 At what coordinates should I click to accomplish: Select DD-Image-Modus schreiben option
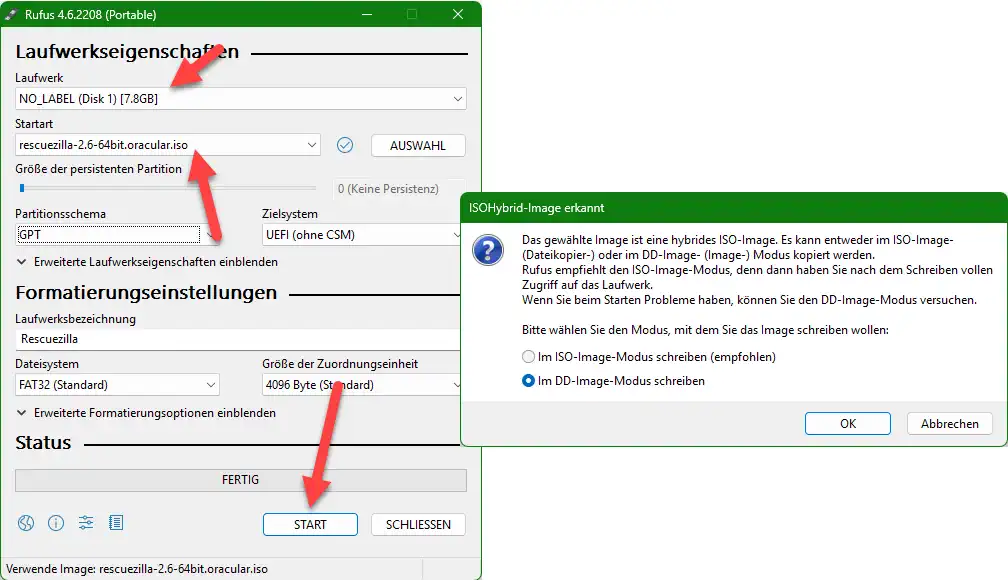(x=613, y=381)
